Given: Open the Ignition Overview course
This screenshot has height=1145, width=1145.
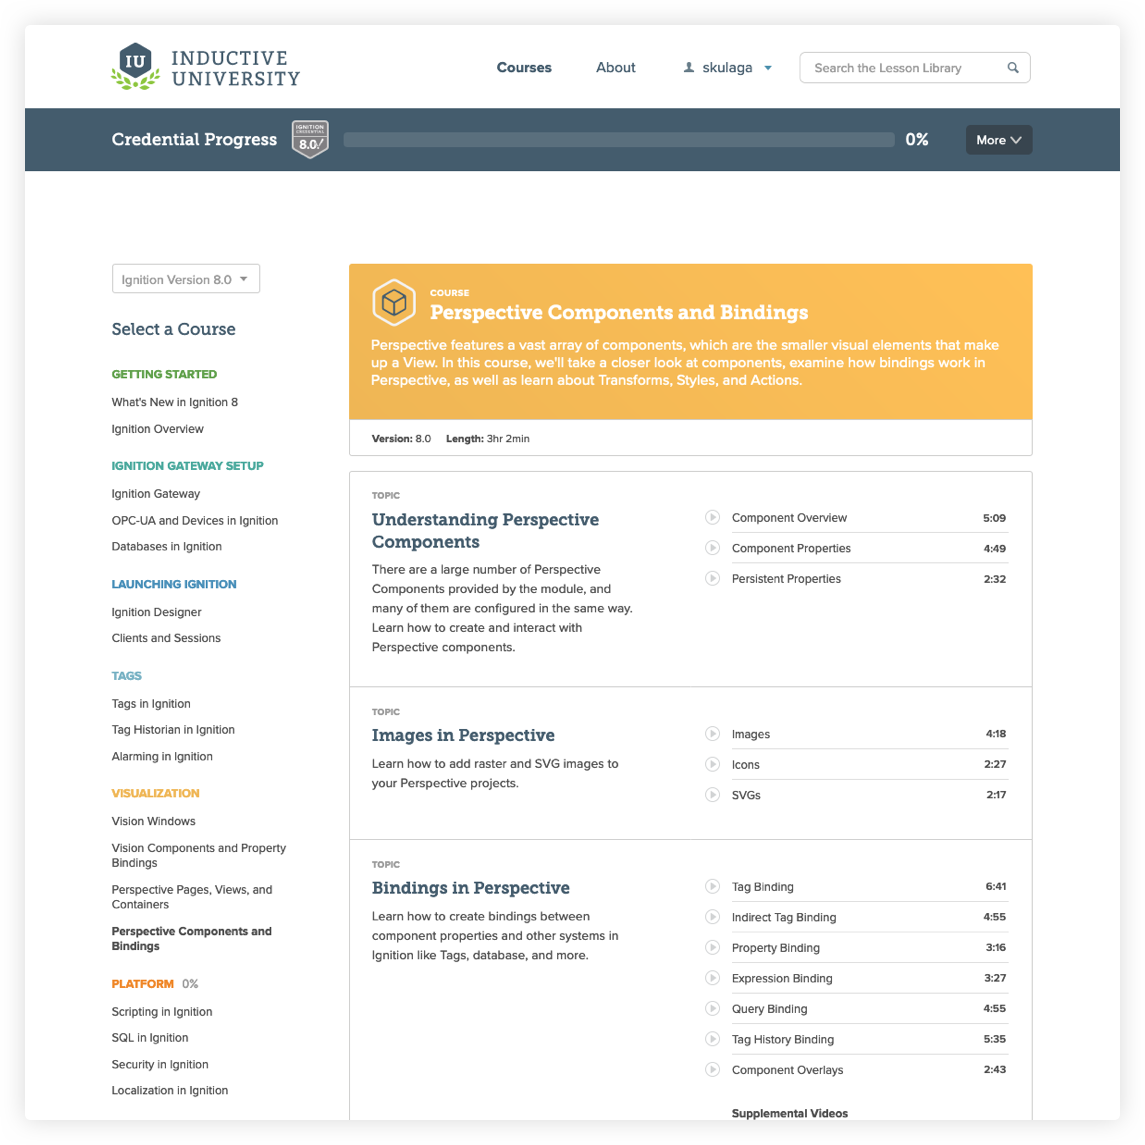Looking at the screenshot, I should tap(158, 429).
